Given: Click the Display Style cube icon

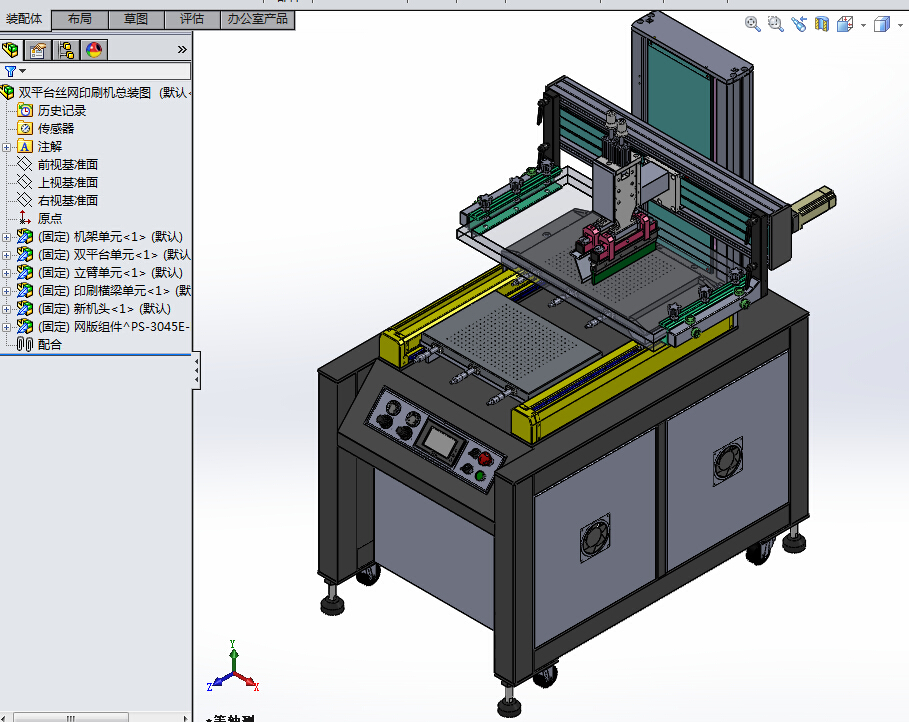Looking at the screenshot, I should 882,24.
